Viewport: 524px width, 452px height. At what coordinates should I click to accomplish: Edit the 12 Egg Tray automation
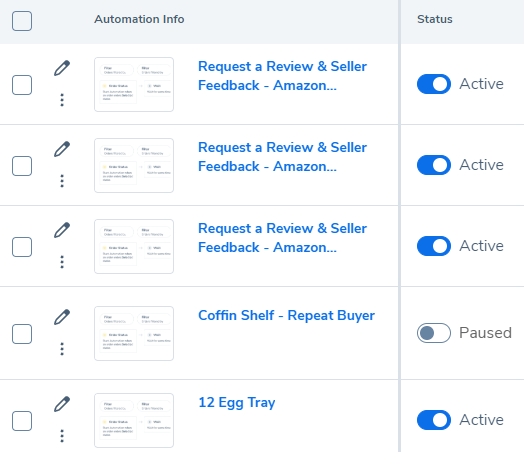[62, 404]
